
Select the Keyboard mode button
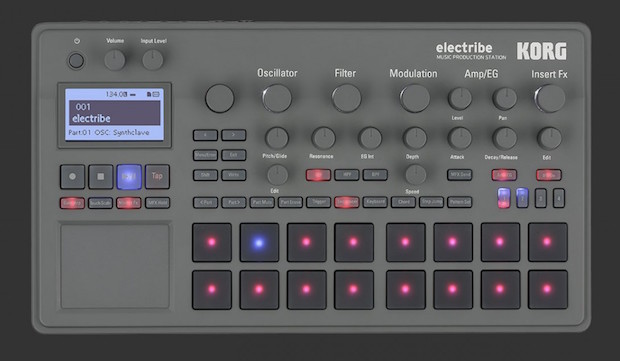tap(375, 202)
